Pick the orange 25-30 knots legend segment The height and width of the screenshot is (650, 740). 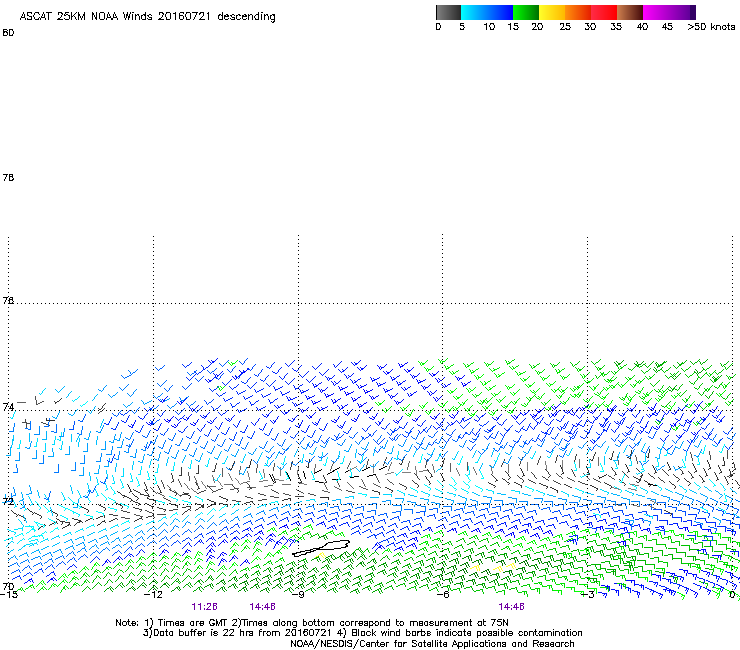[x=578, y=12]
